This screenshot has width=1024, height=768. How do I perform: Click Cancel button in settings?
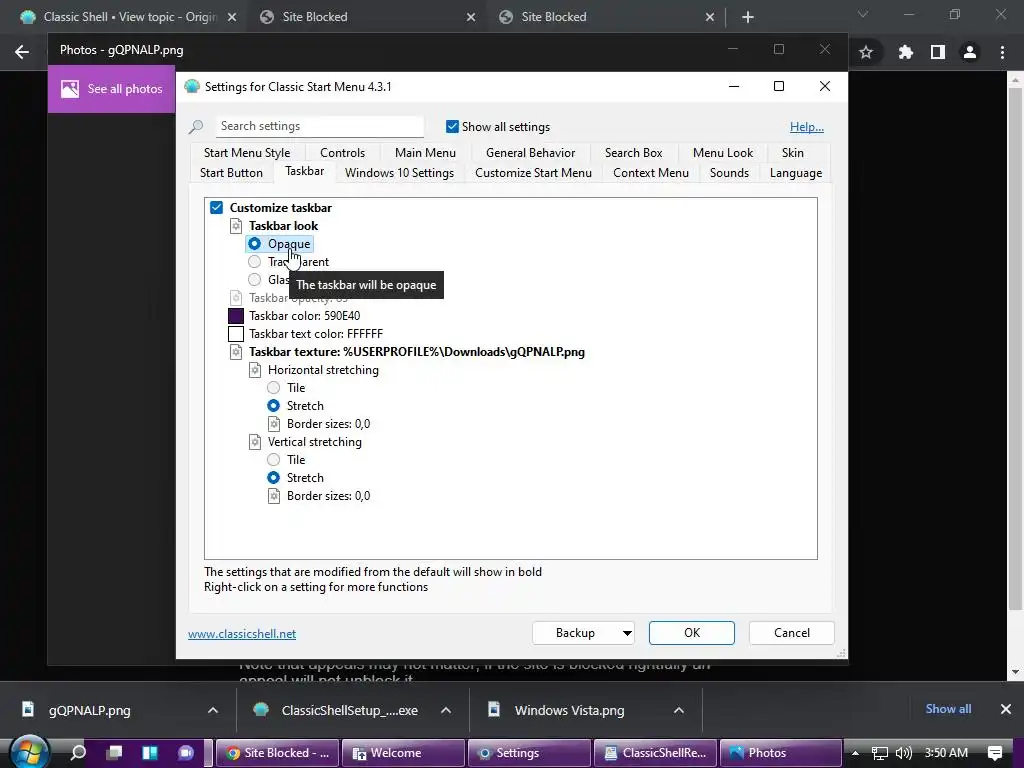click(x=792, y=633)
